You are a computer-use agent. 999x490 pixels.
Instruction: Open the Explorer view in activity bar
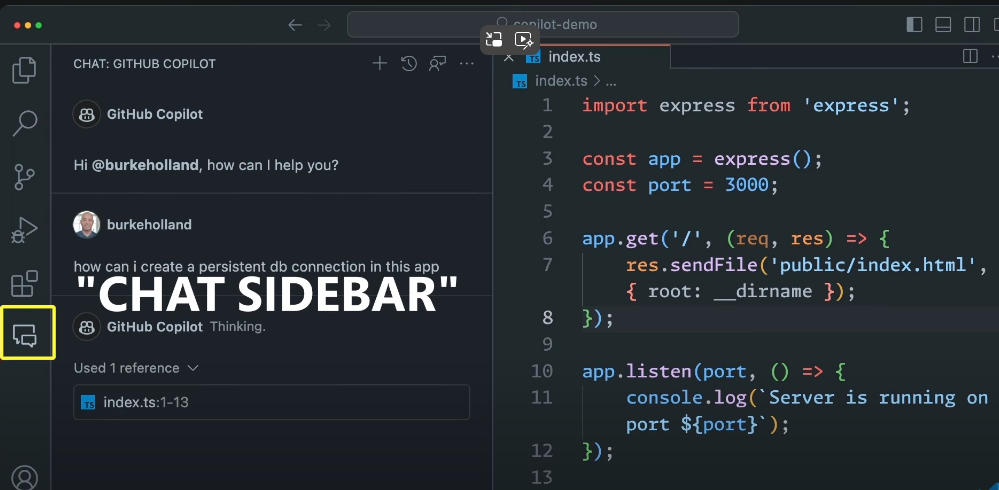point(25,70)
